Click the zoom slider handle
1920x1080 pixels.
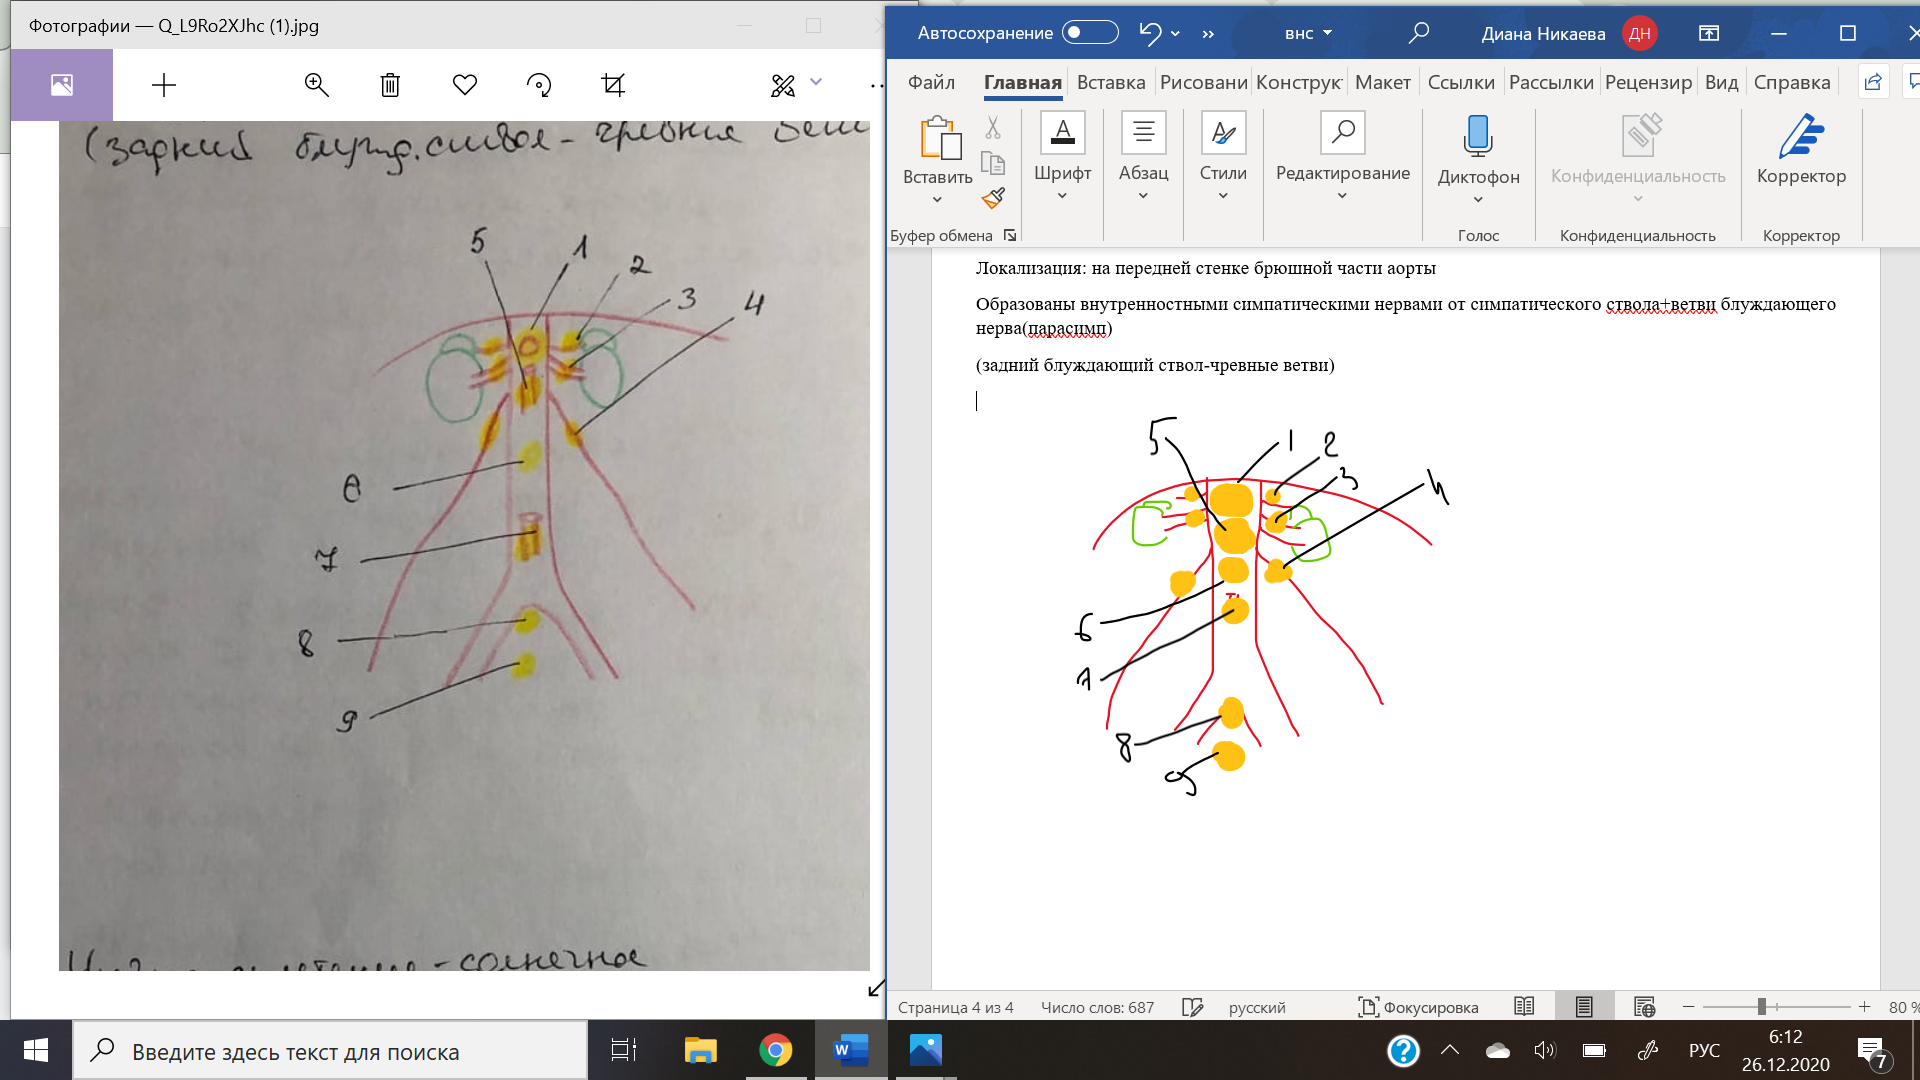point(1762,1007)
